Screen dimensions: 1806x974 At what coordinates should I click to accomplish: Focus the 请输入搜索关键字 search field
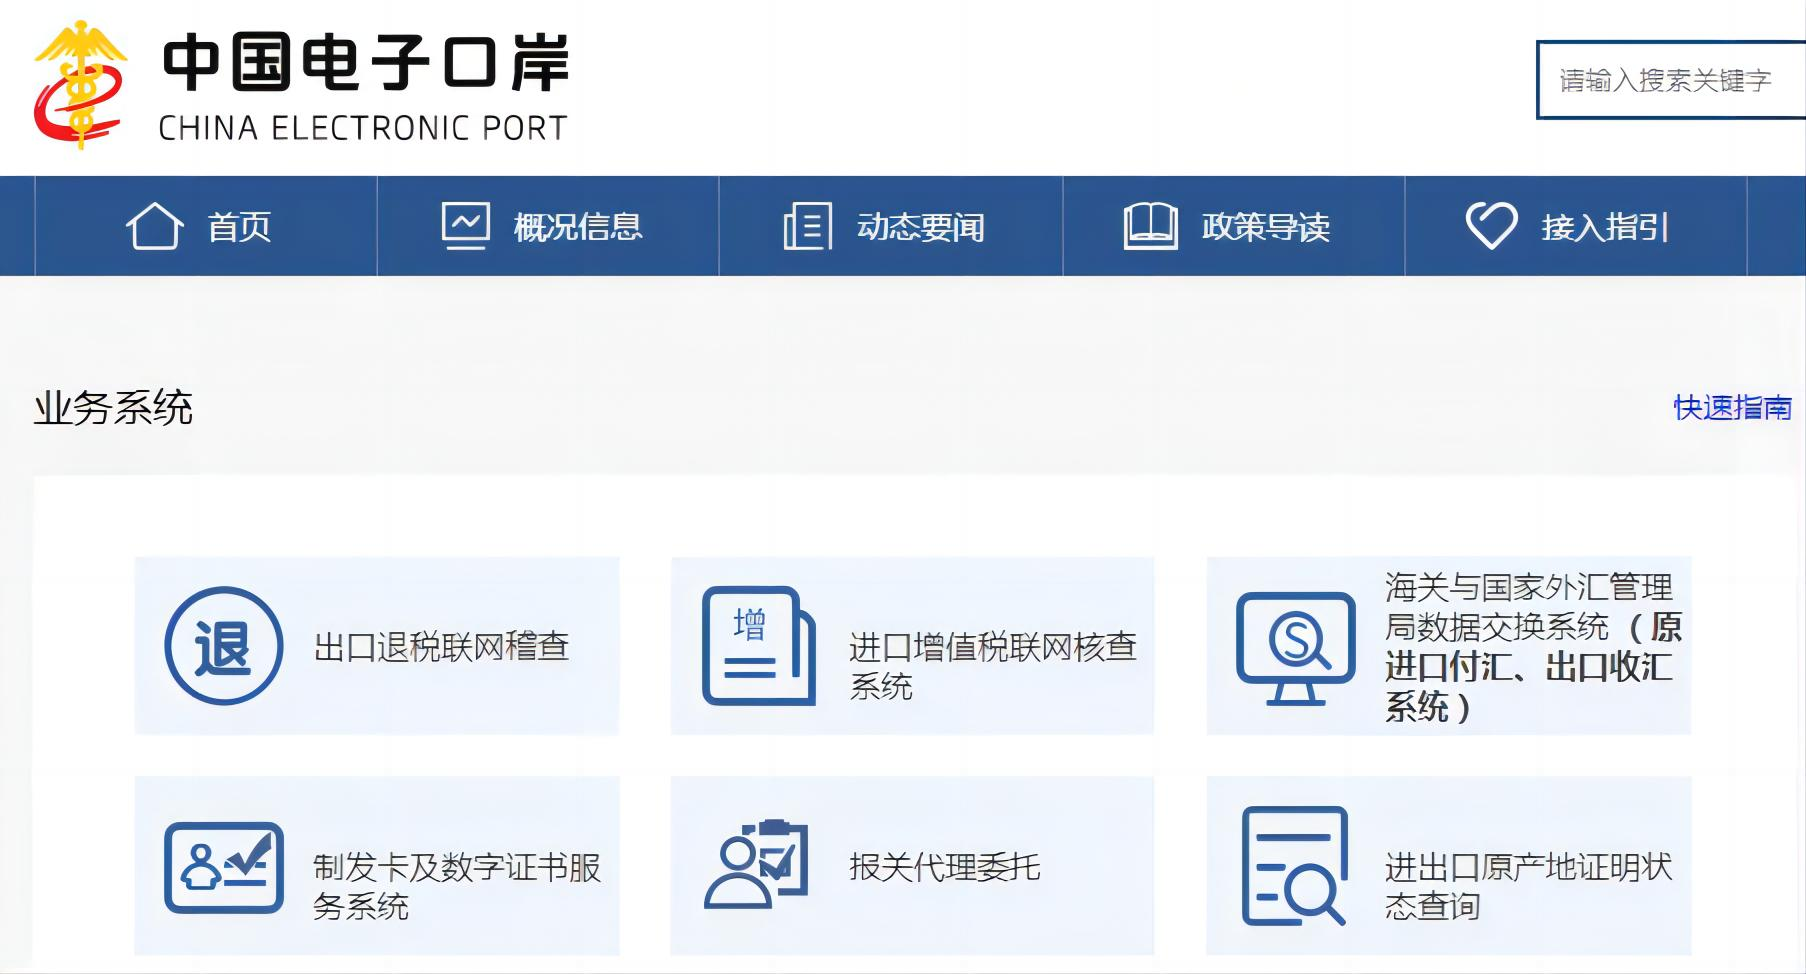coord(1671,80)
